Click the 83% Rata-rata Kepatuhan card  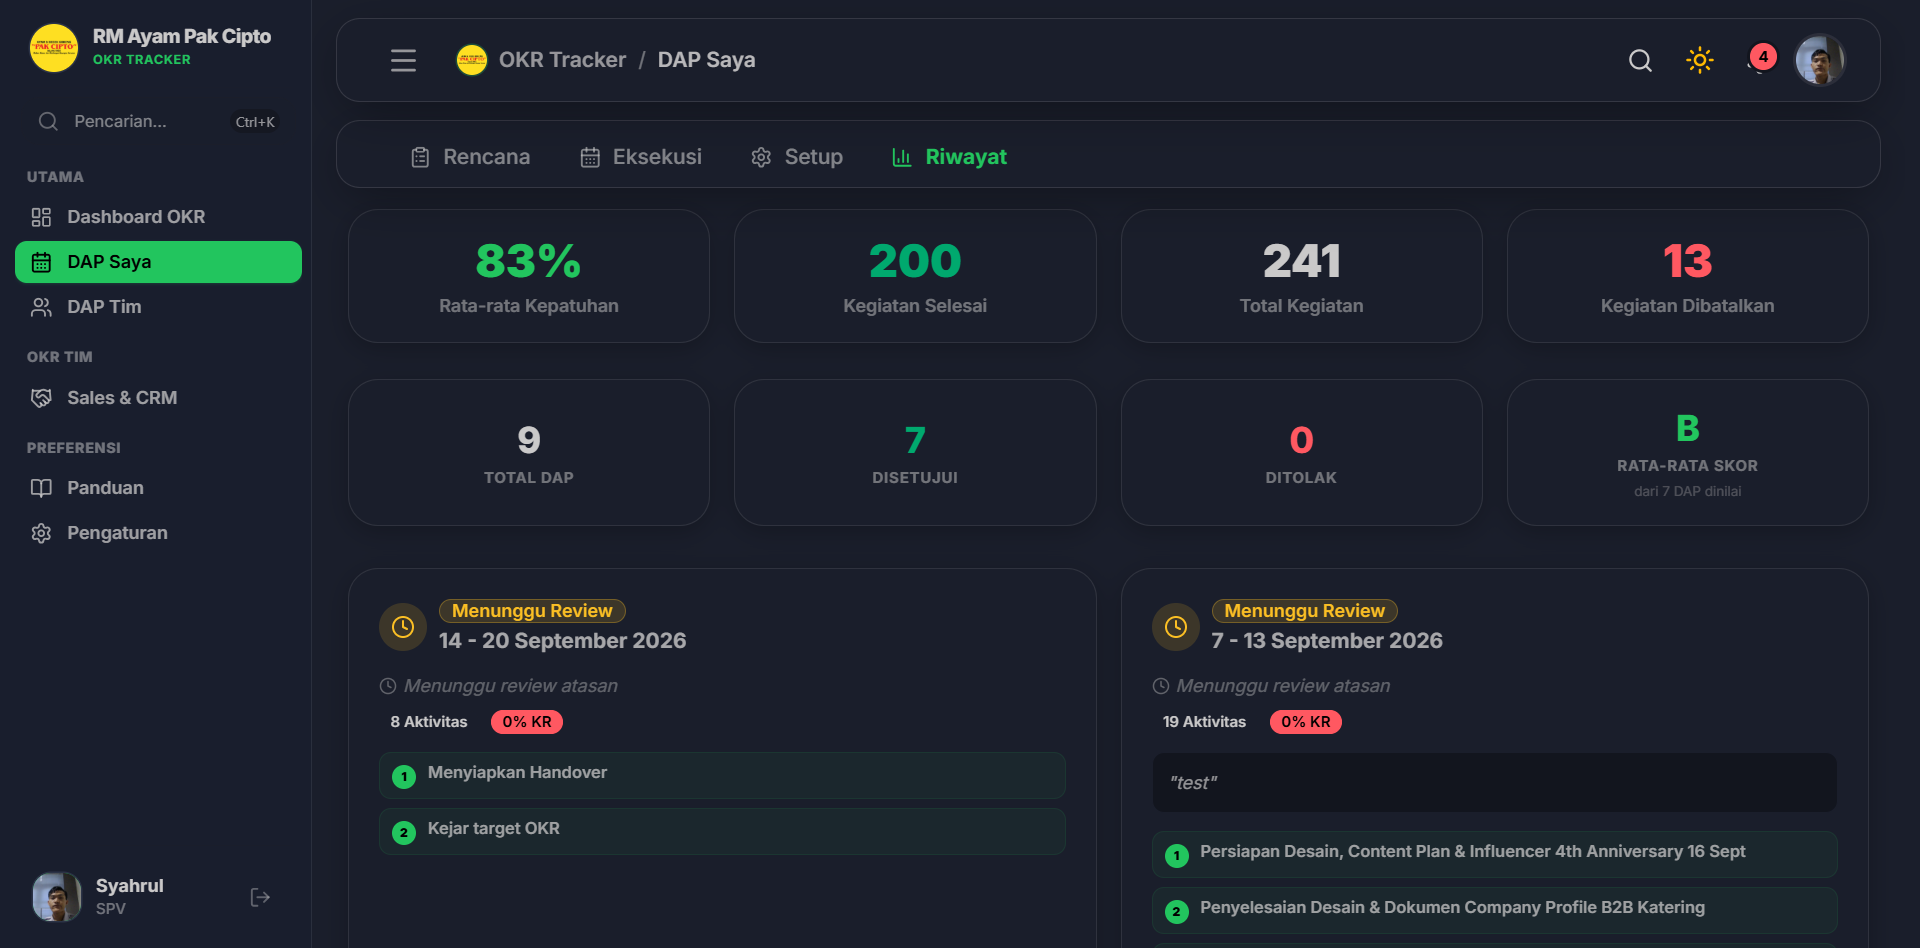pos(529,276)
